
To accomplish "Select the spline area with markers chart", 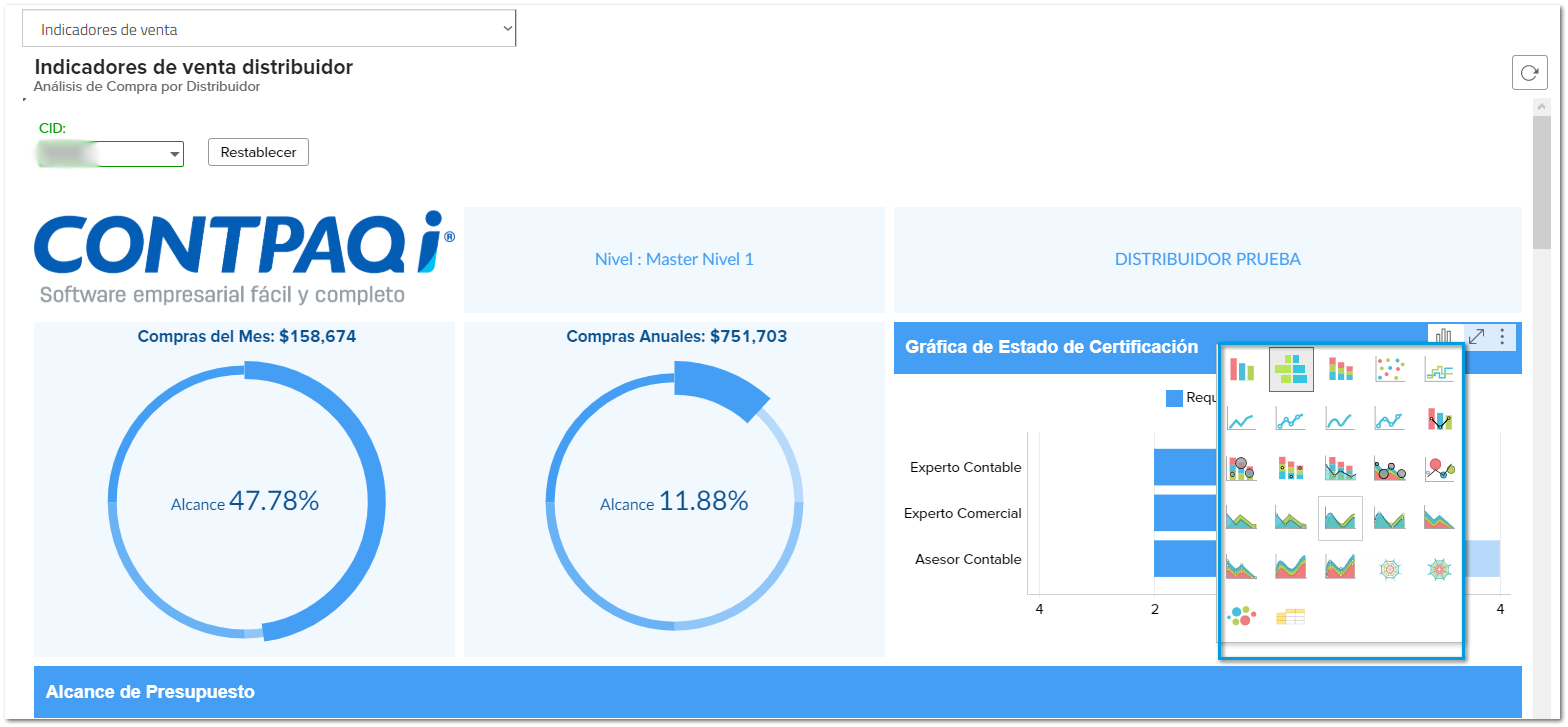I will point(1390,518).
